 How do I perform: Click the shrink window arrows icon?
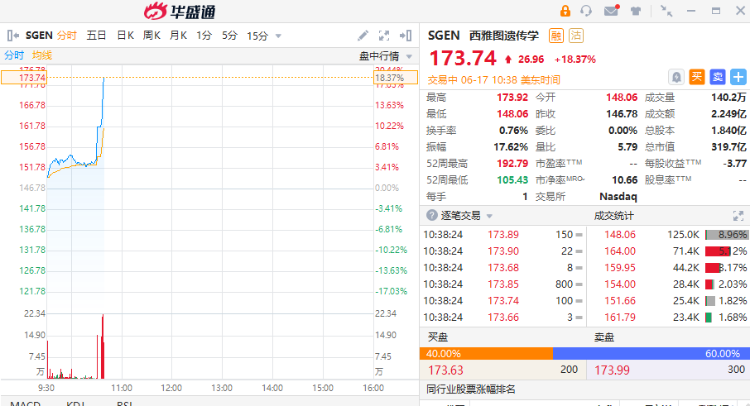(x=666, y=11)
